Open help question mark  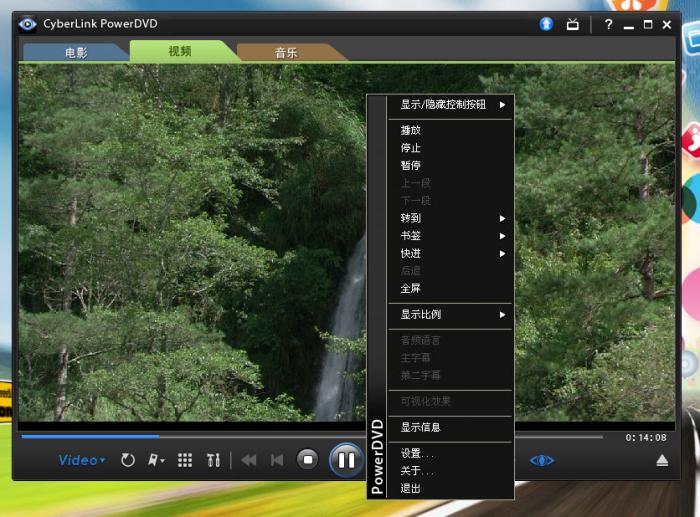point(608,24)
